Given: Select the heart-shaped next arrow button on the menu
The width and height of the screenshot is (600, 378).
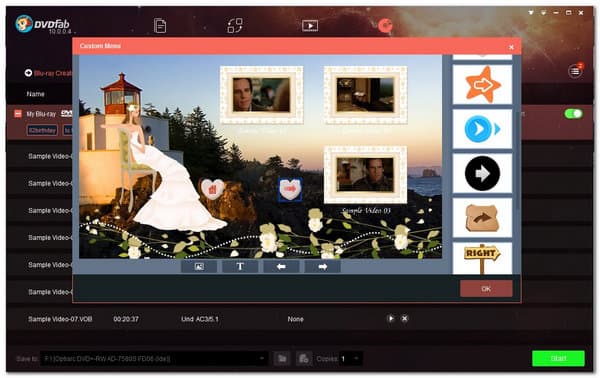Looking at the screenshot, I should click(x=290, y=189).
